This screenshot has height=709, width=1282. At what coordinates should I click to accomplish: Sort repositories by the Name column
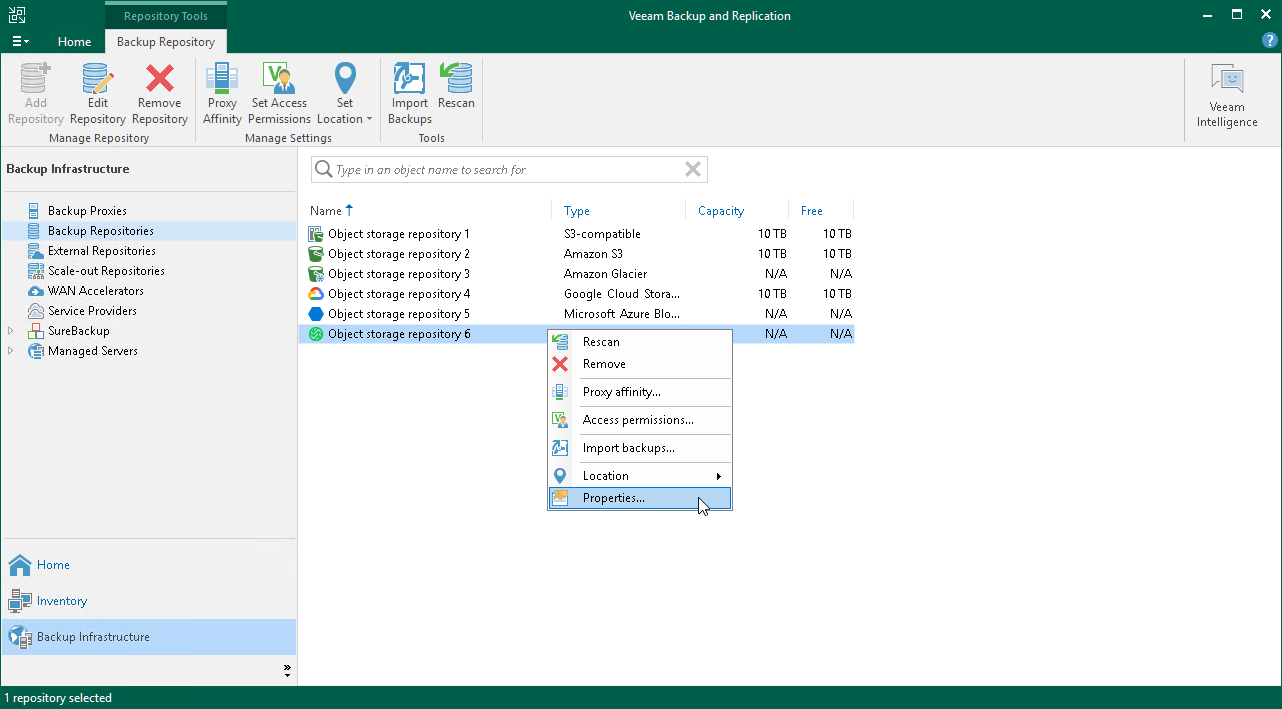tap(327, 210)
